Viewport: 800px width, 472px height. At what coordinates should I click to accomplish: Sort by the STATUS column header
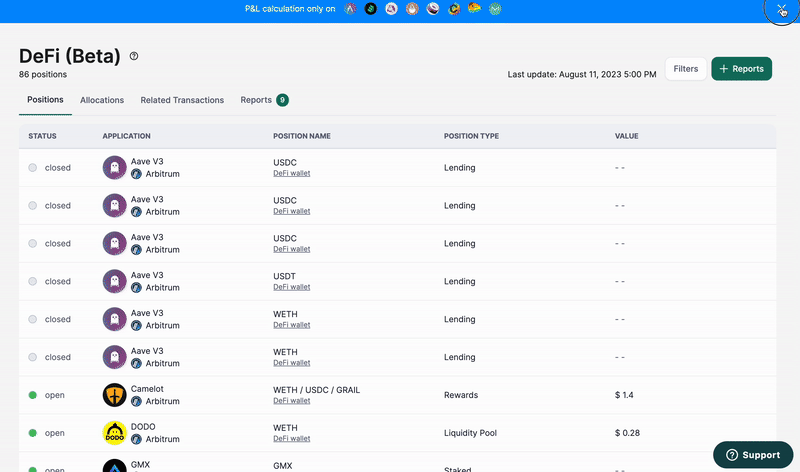(x=42, y=136)
